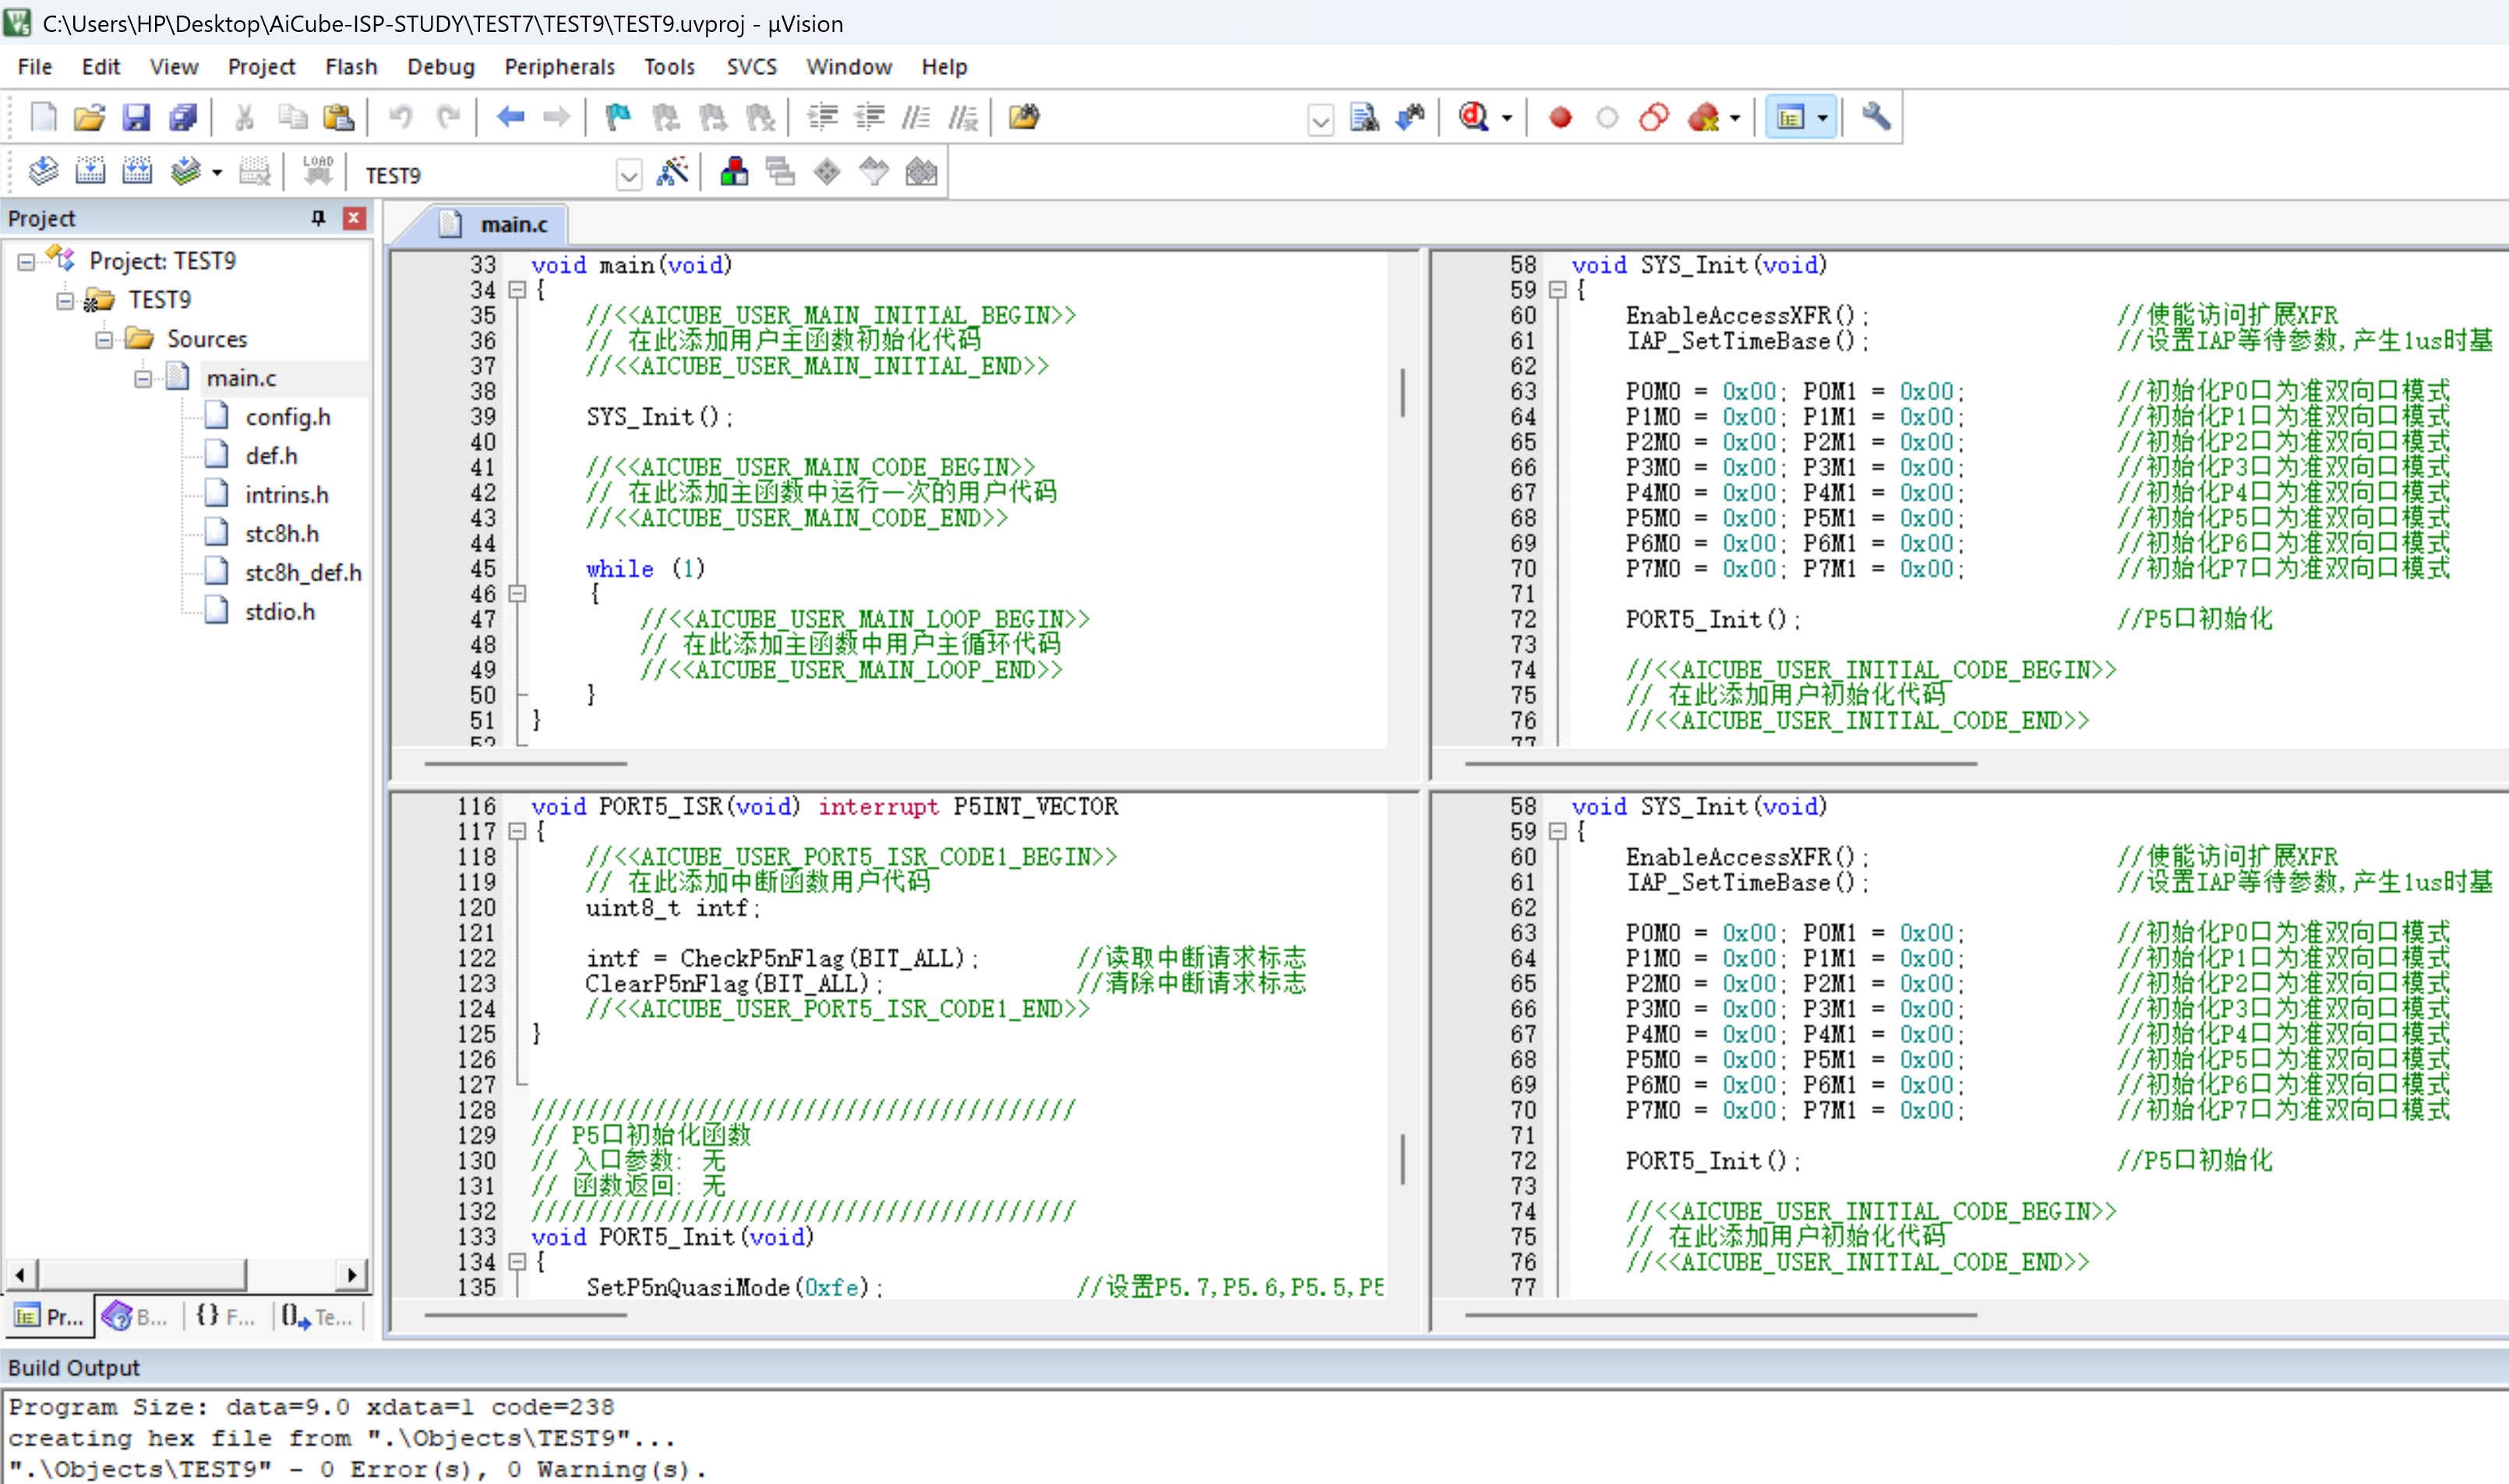Image resolution: width=2509 pixels, height=1484 pixels.
Task: Paste from clipboard using the Paste icon
Action: tap(339, 118)
